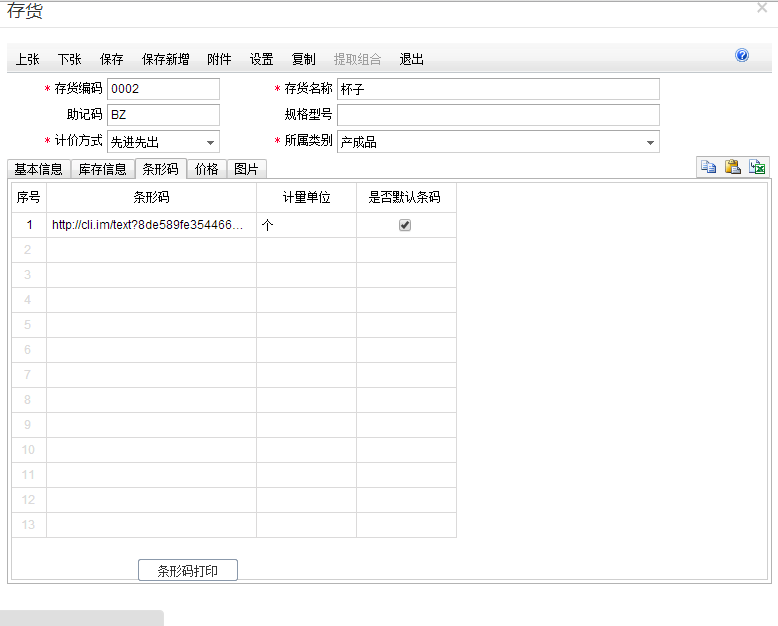
Task: Go to the 图片 tab
Action: [246, 169]
